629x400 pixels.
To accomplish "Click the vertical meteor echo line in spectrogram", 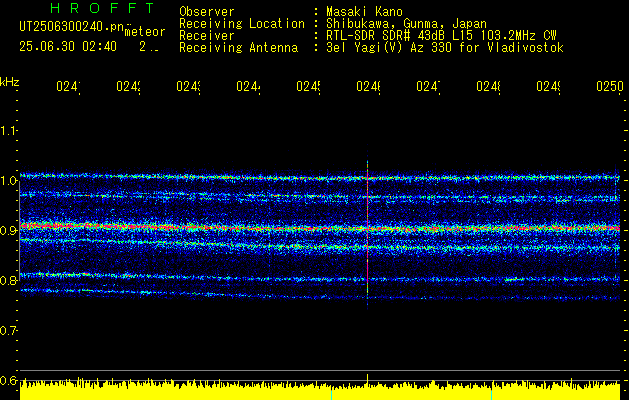I will tap(367, 235).
